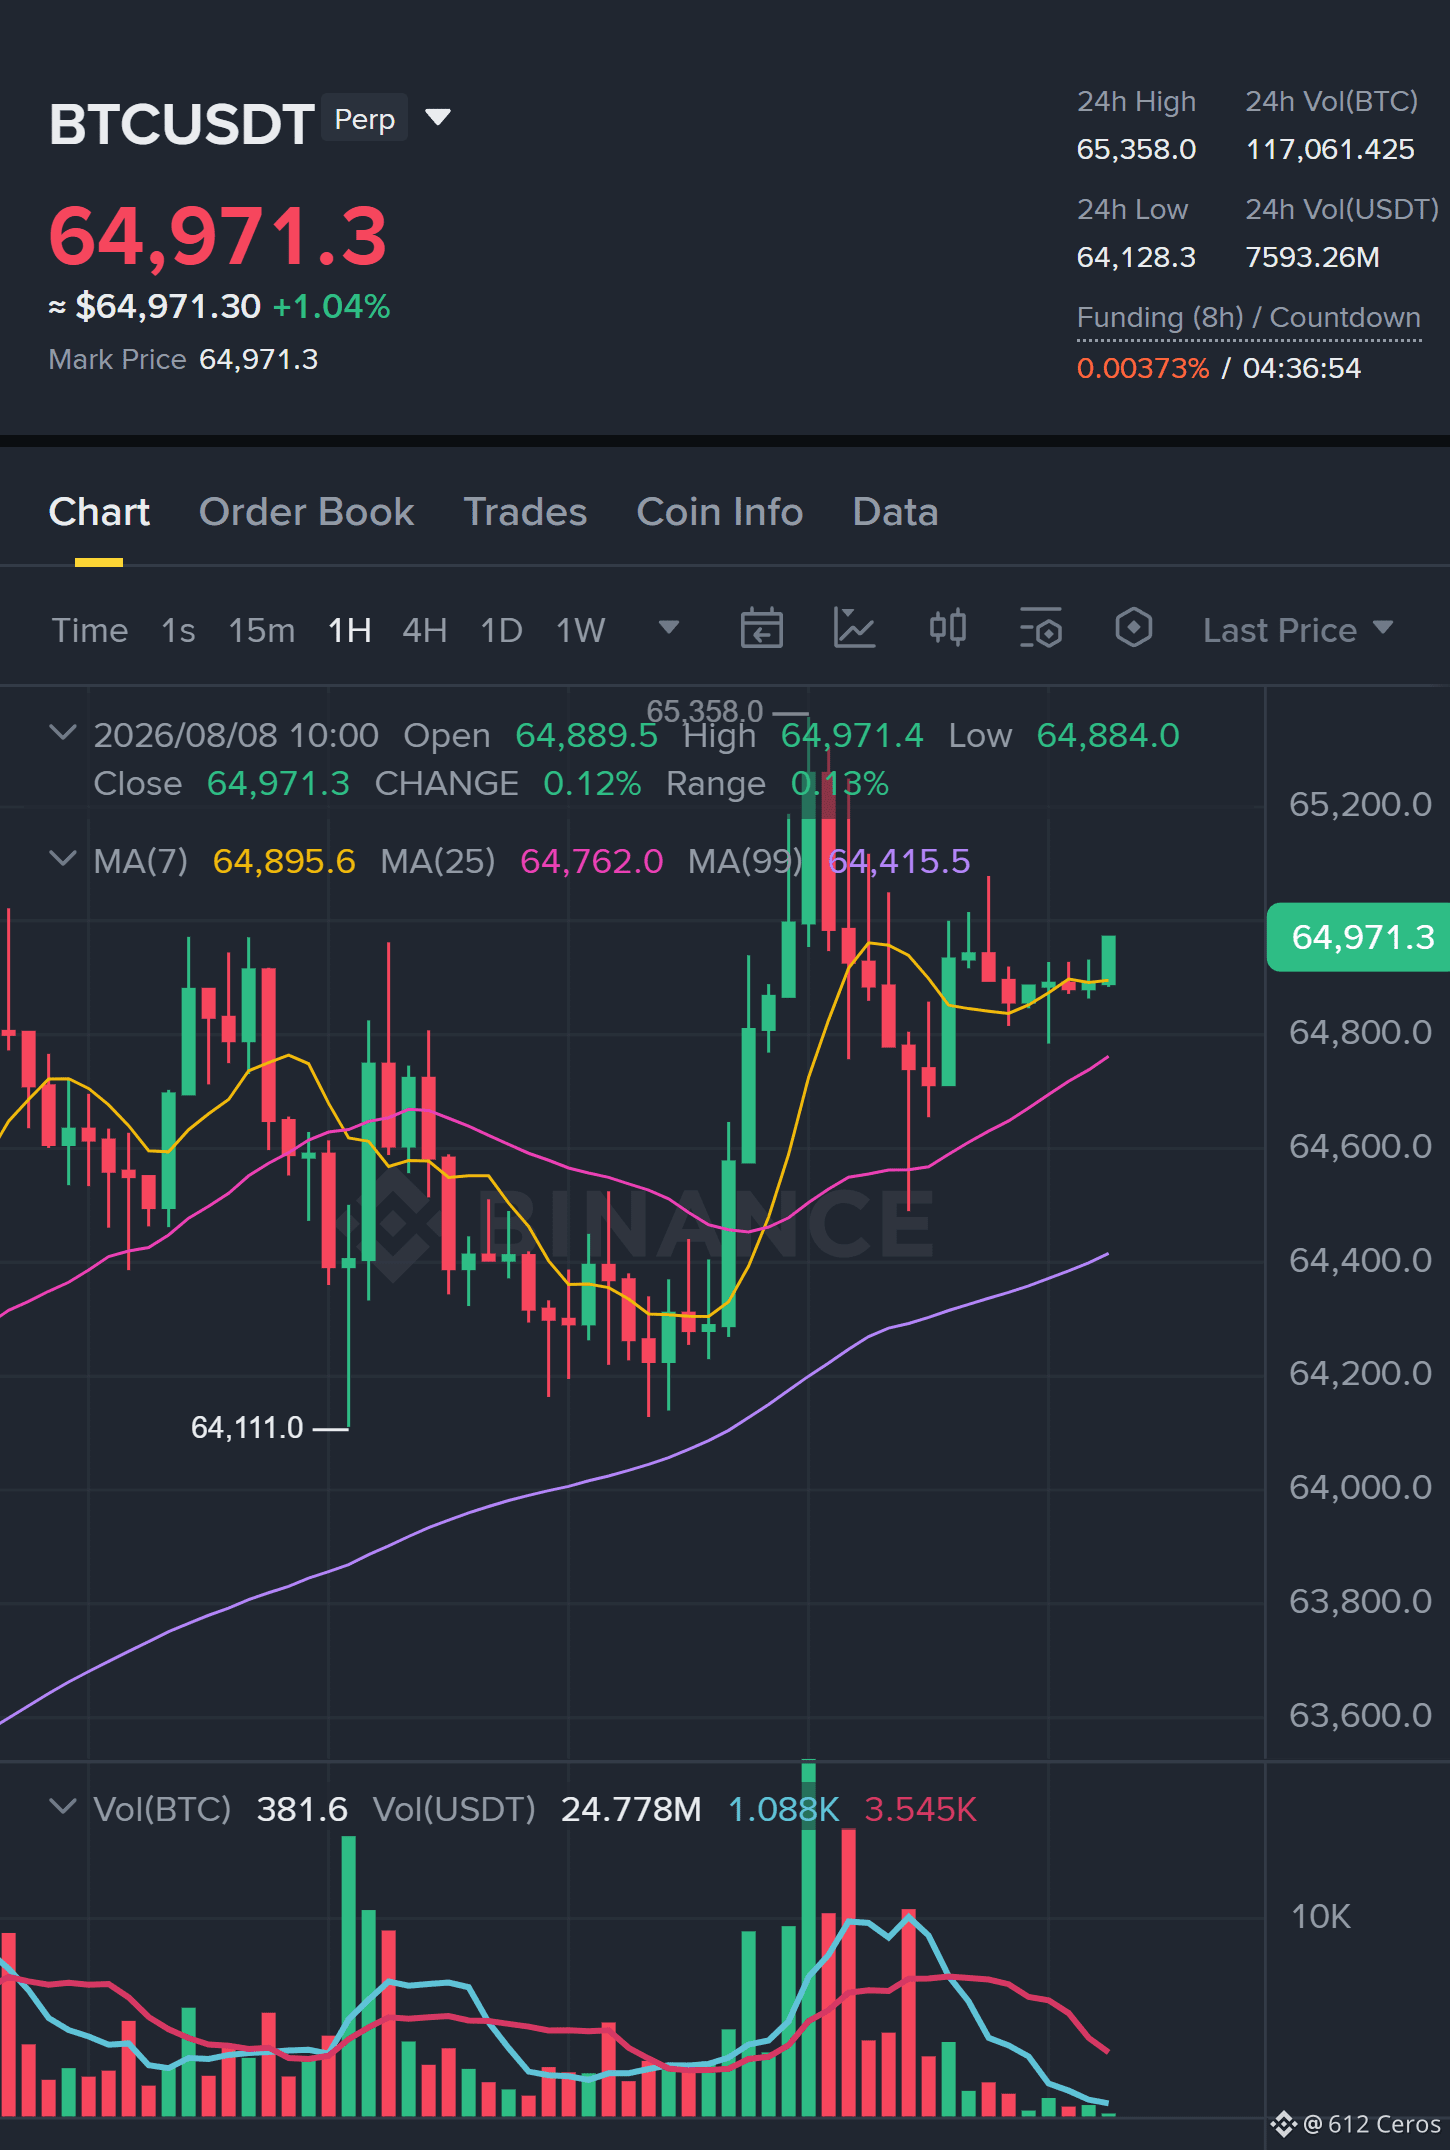1450x2150 pixels.
Task: Click the Low value 64,884.0
Action: coord(1108,735)
